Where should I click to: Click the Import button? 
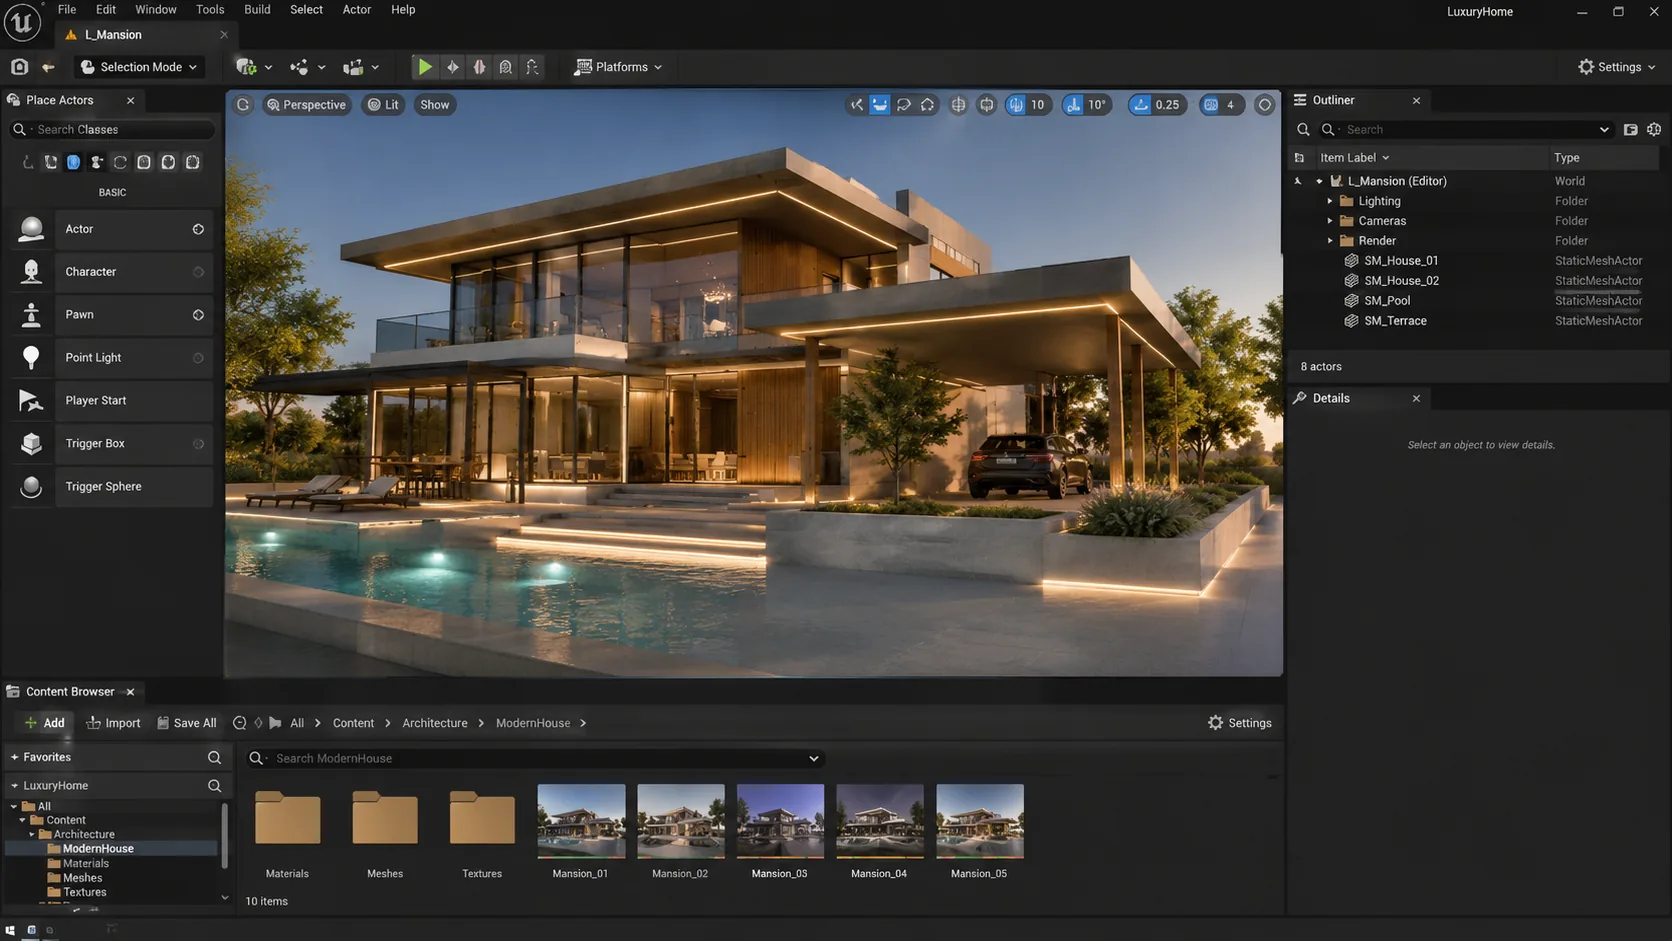[x=113, y=723]
